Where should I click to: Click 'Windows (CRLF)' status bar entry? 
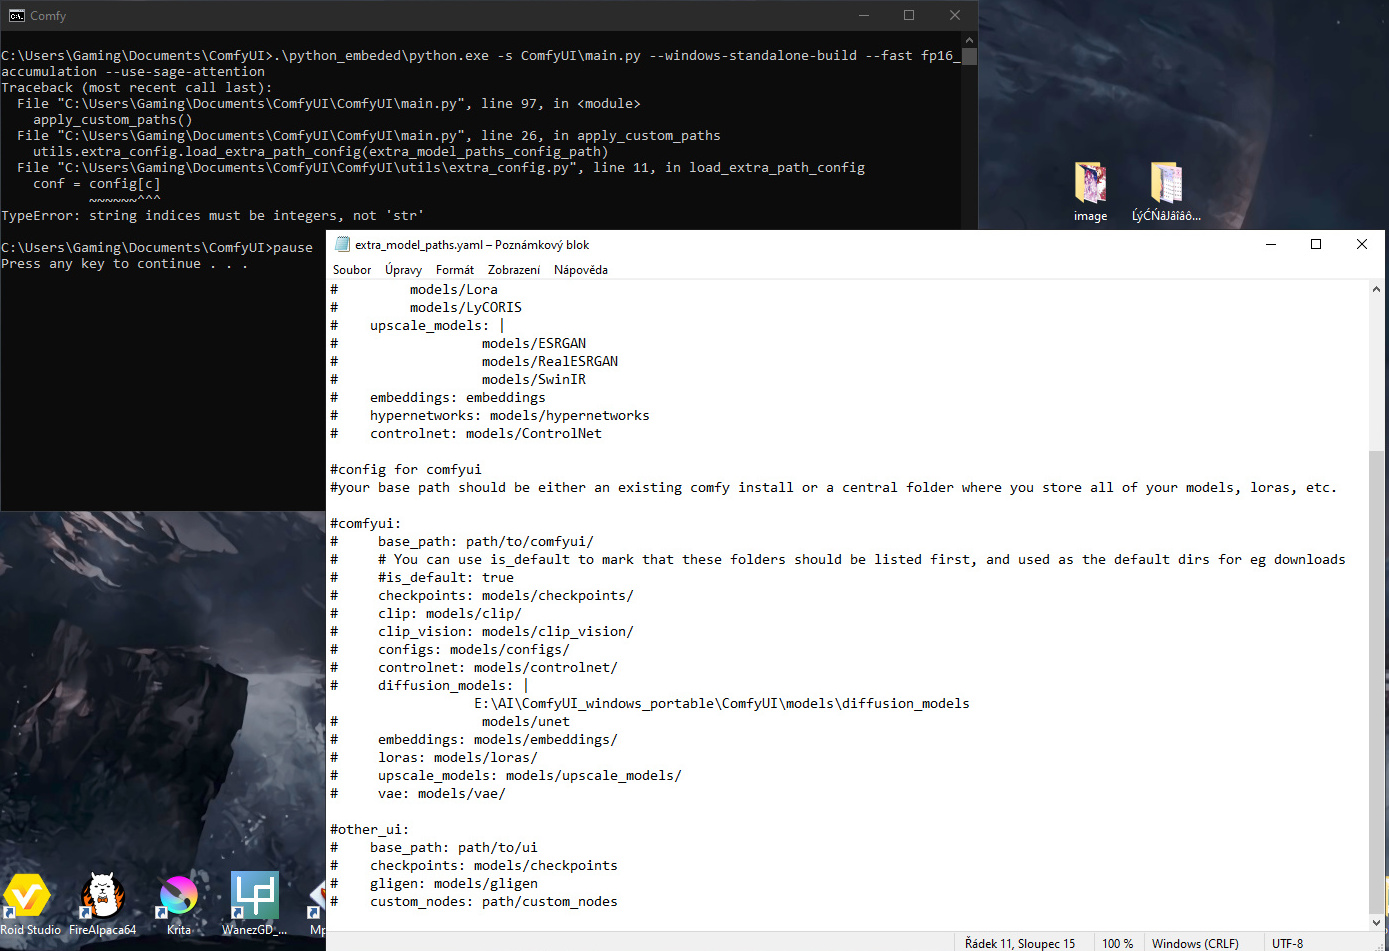tap(1195, 943)
